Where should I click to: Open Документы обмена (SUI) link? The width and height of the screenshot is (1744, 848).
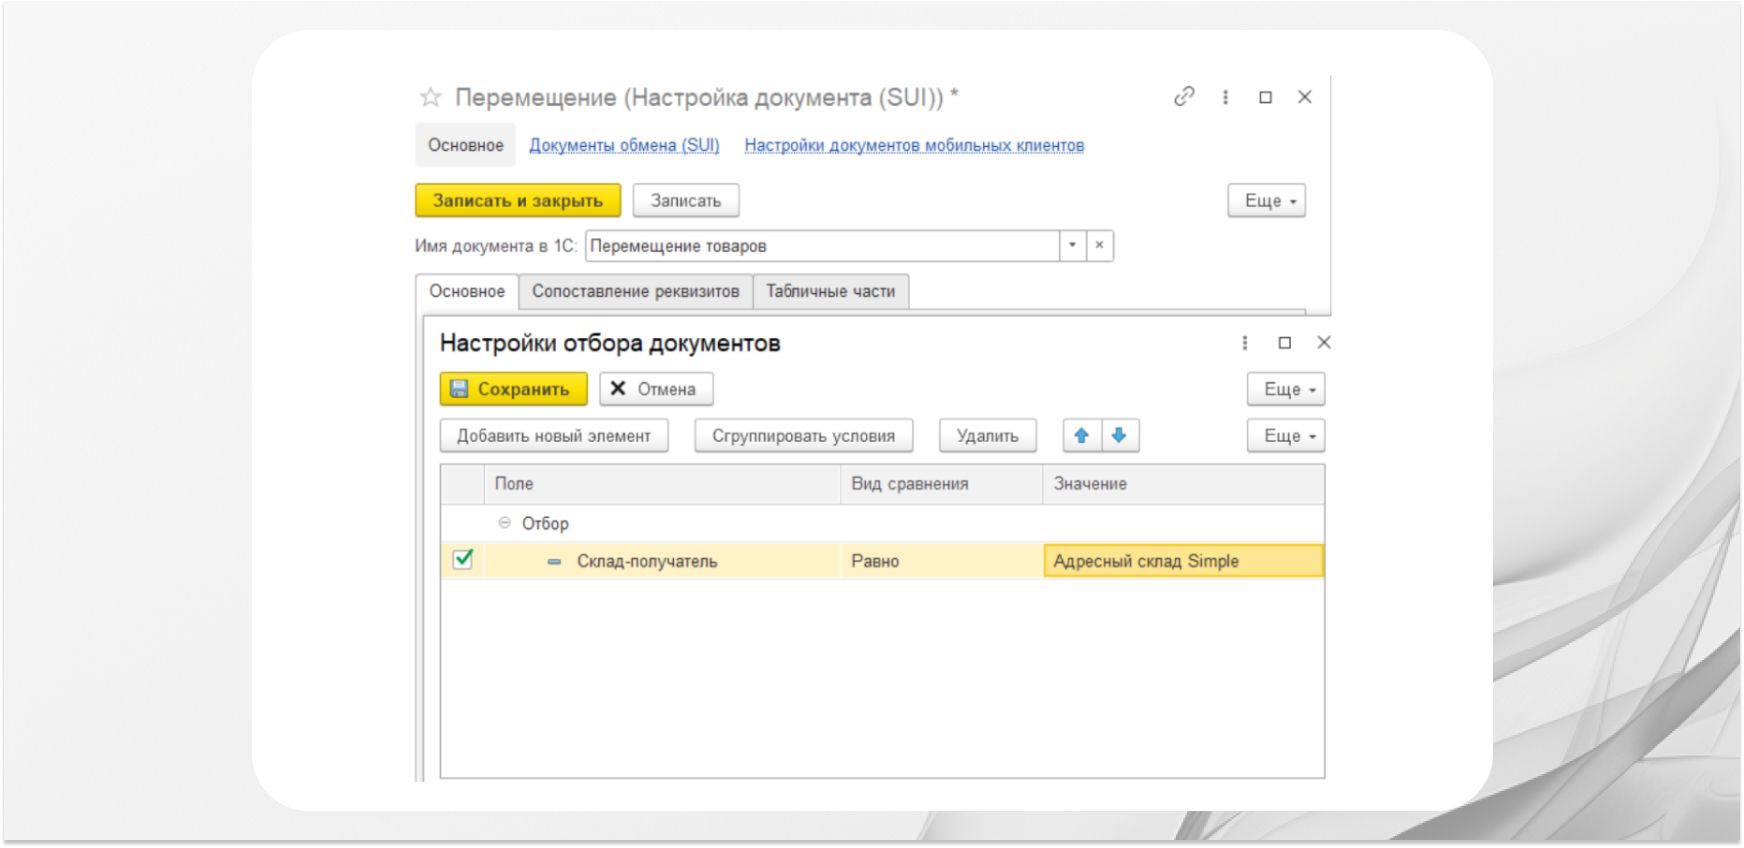(x=624, y=145)
